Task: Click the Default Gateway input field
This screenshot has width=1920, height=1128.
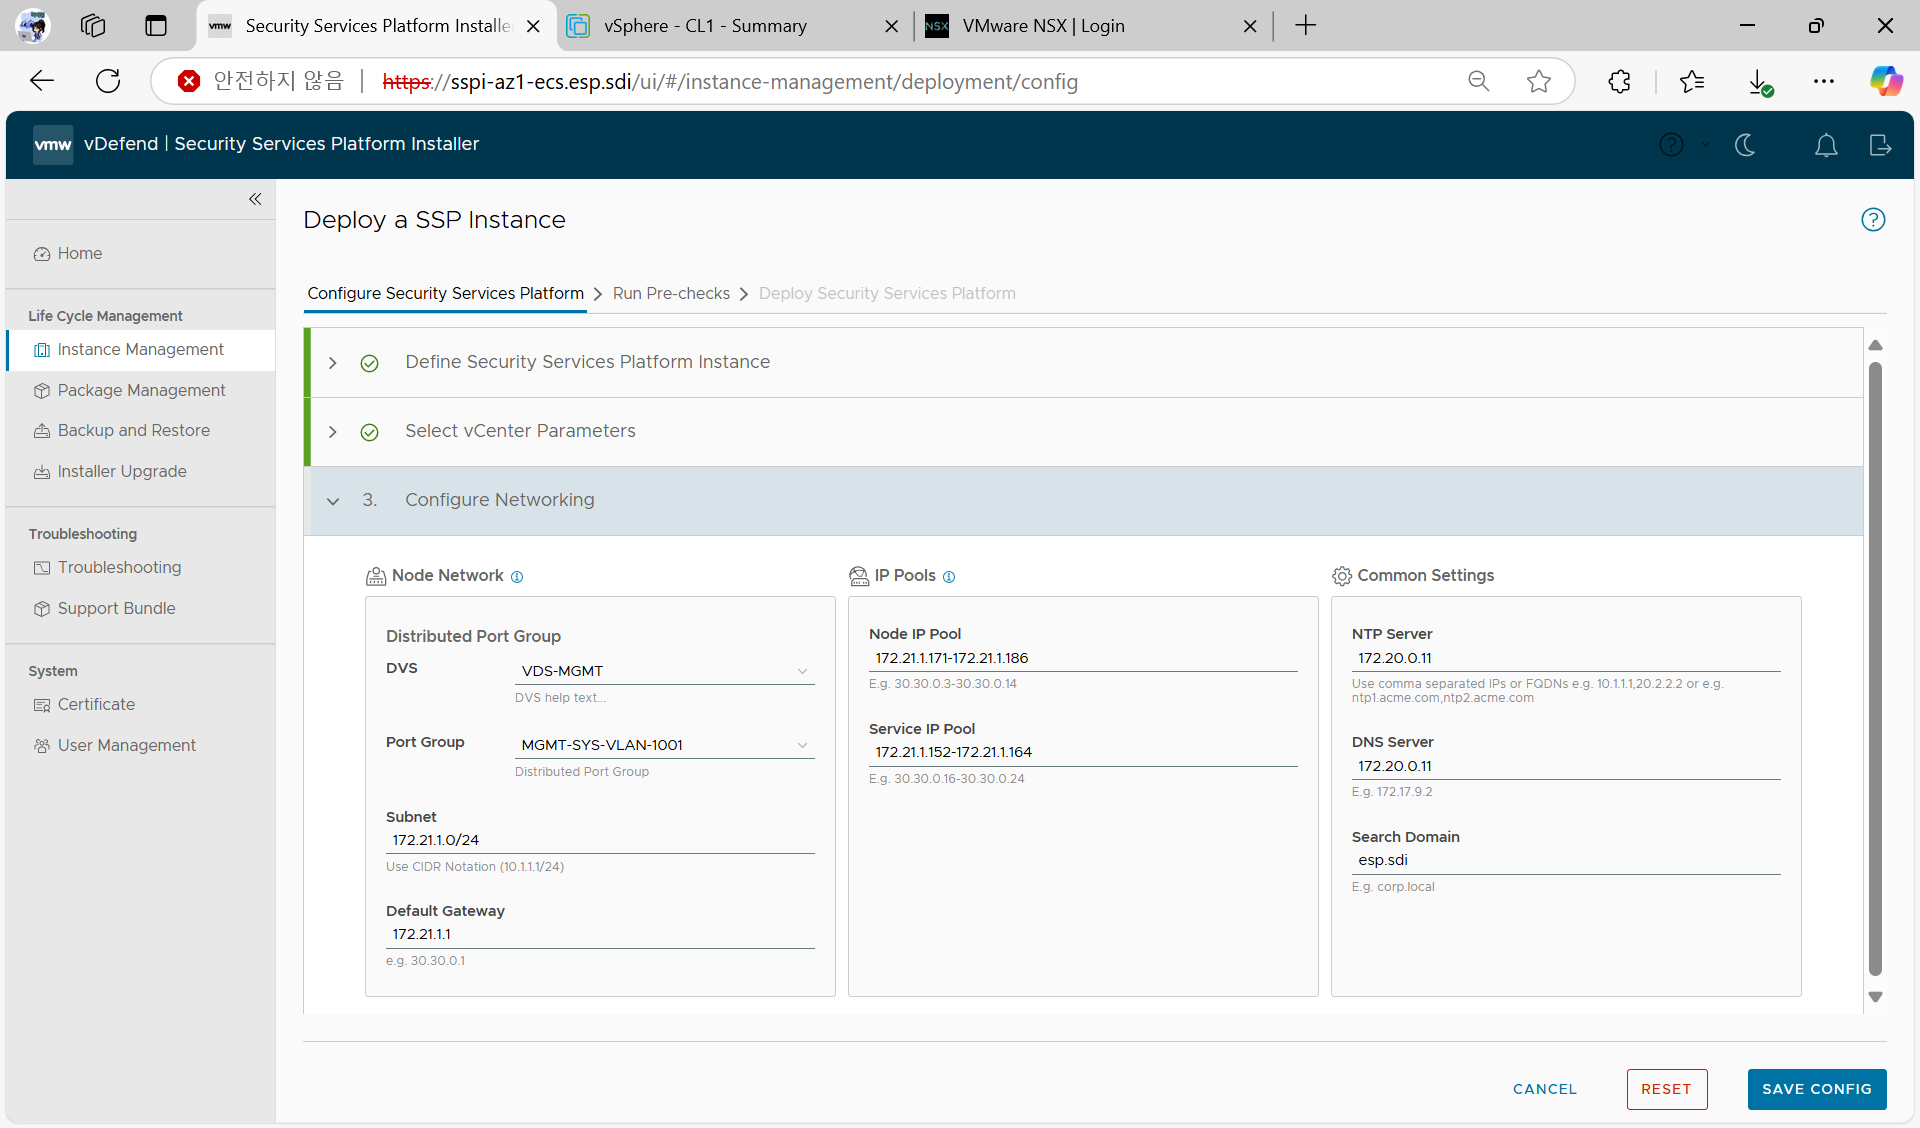Action: [600, 935]
